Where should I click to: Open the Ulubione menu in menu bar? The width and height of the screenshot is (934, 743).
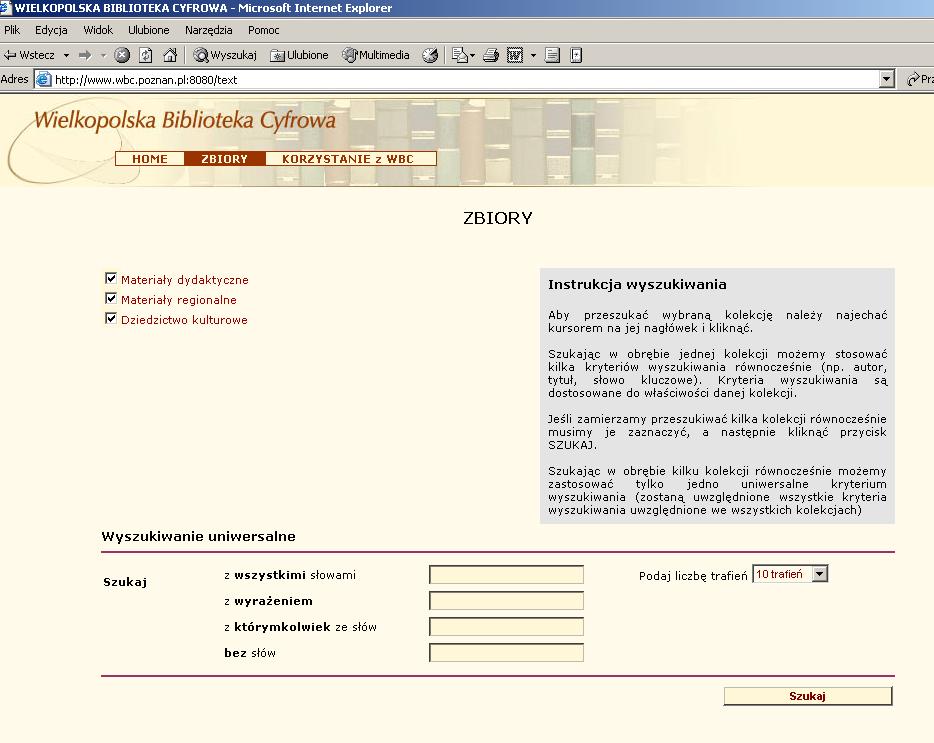click(x=149, y=30)
